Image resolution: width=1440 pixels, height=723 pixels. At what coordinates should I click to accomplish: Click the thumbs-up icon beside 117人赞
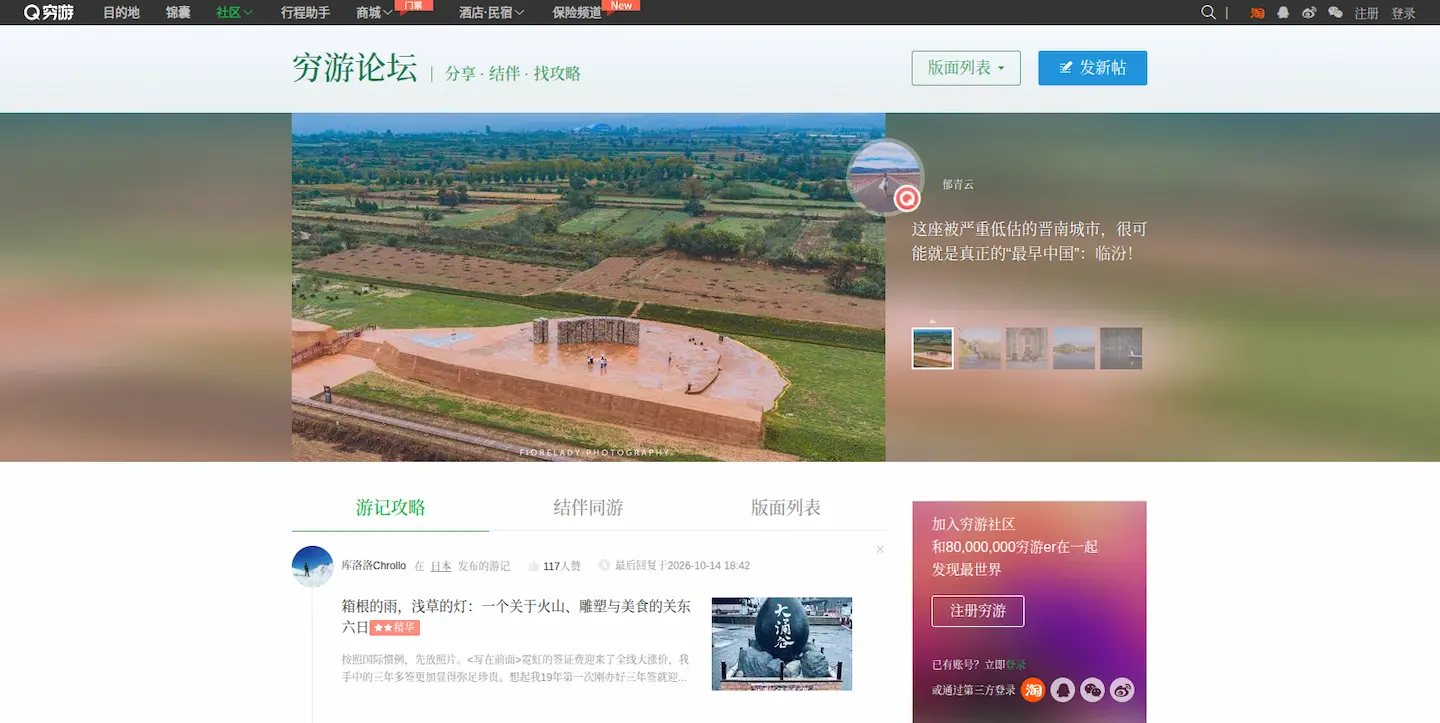pyautogui.click(x=533, y=566)
